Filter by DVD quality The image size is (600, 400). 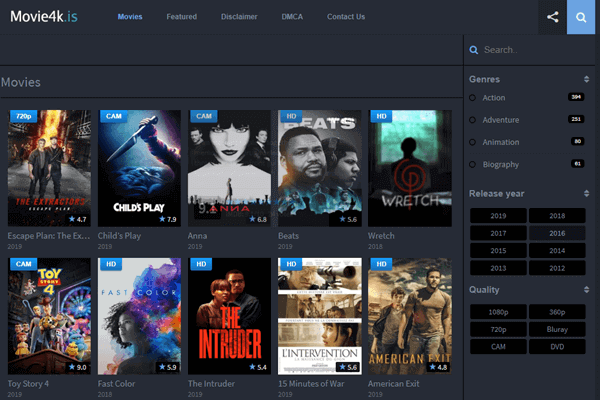click(557, 347)
